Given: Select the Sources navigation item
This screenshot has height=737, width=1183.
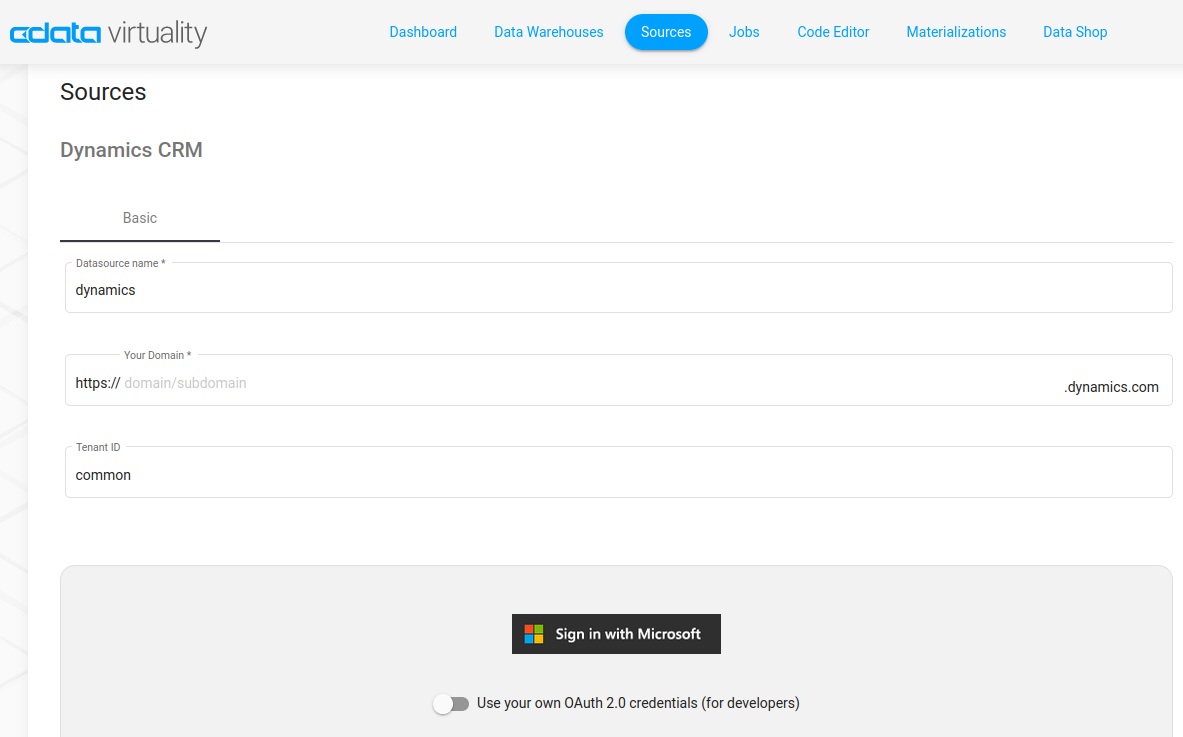Looking at the screenshot, I should click(666, 32).
